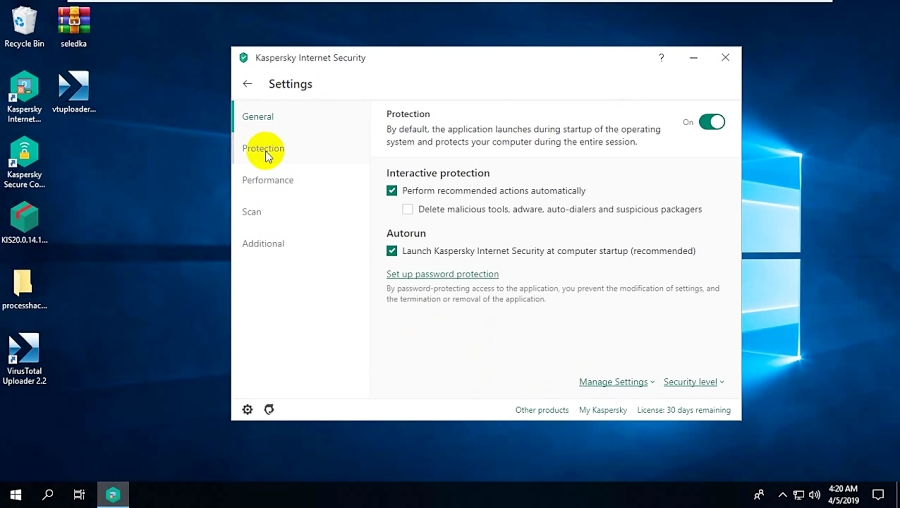Click the Kaspersky shield icon in title bar
Viewport: 900px width, 508px height.
click(x=243, y=57)
